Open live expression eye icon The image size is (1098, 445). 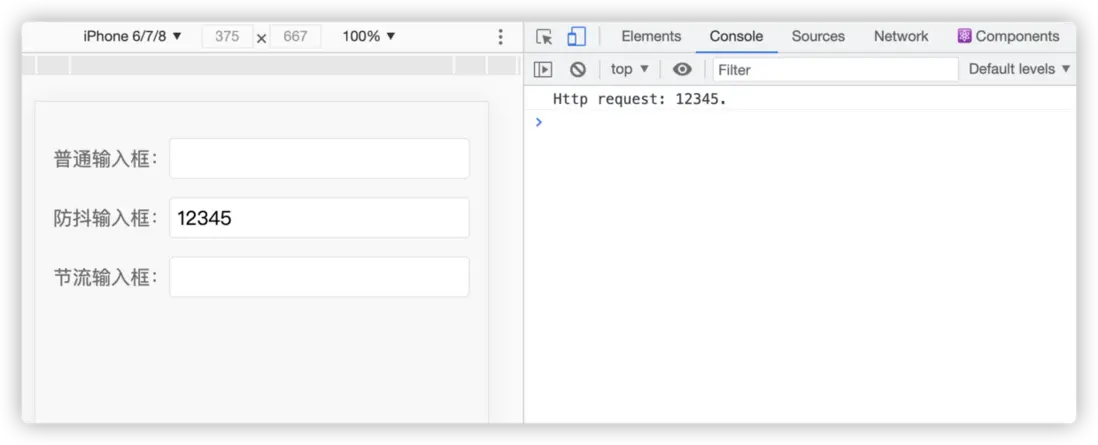pos(682,69)
